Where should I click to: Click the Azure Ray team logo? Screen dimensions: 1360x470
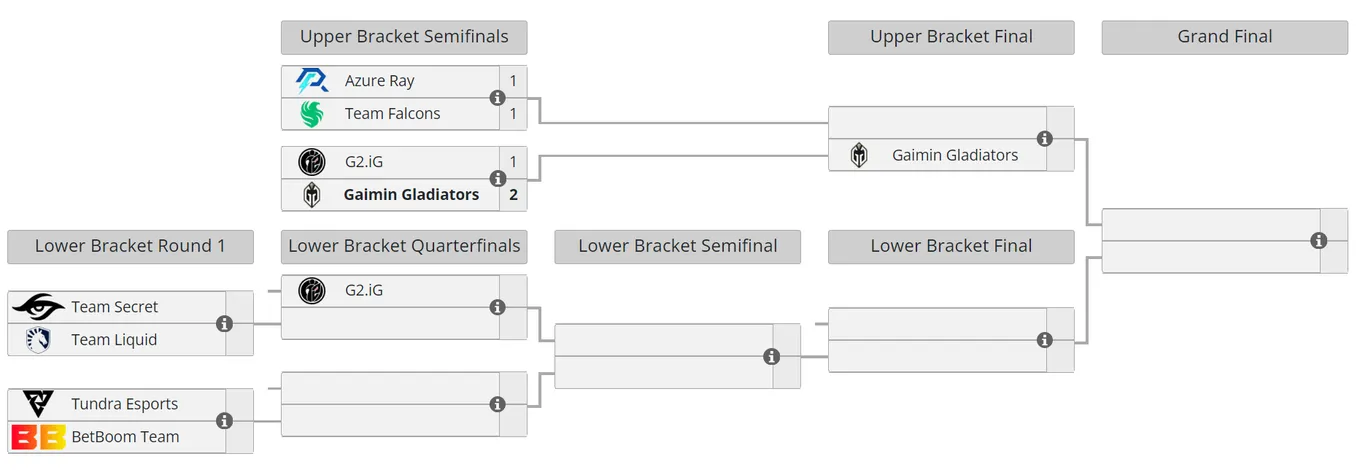pos(312,81)
